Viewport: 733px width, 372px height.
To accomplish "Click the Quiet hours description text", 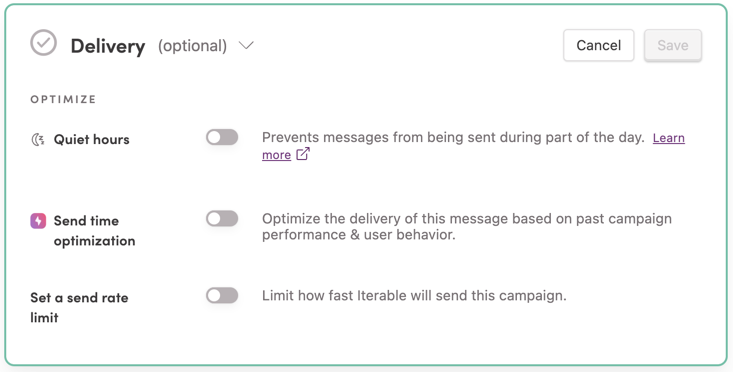I will pos(453,137).
